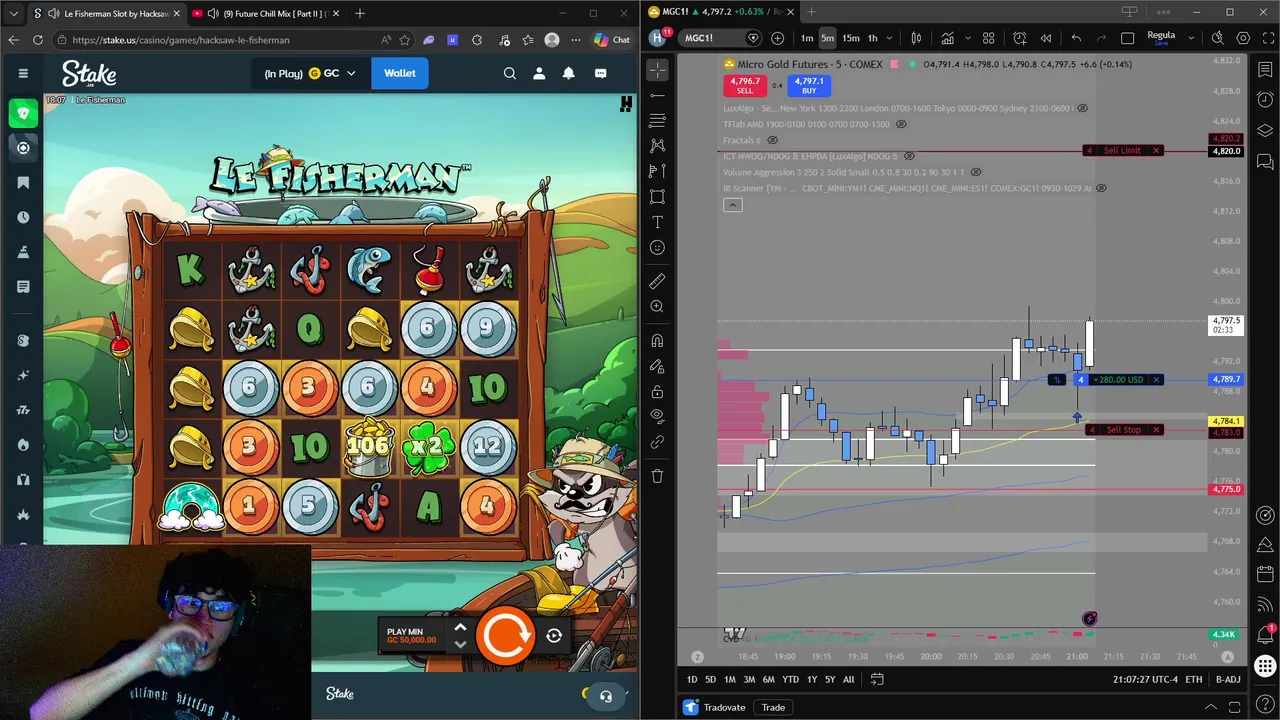The width and height of the screenshot is (1280, 720).
Task: Open the alerts clock panel
Action: coord(1265,100)
